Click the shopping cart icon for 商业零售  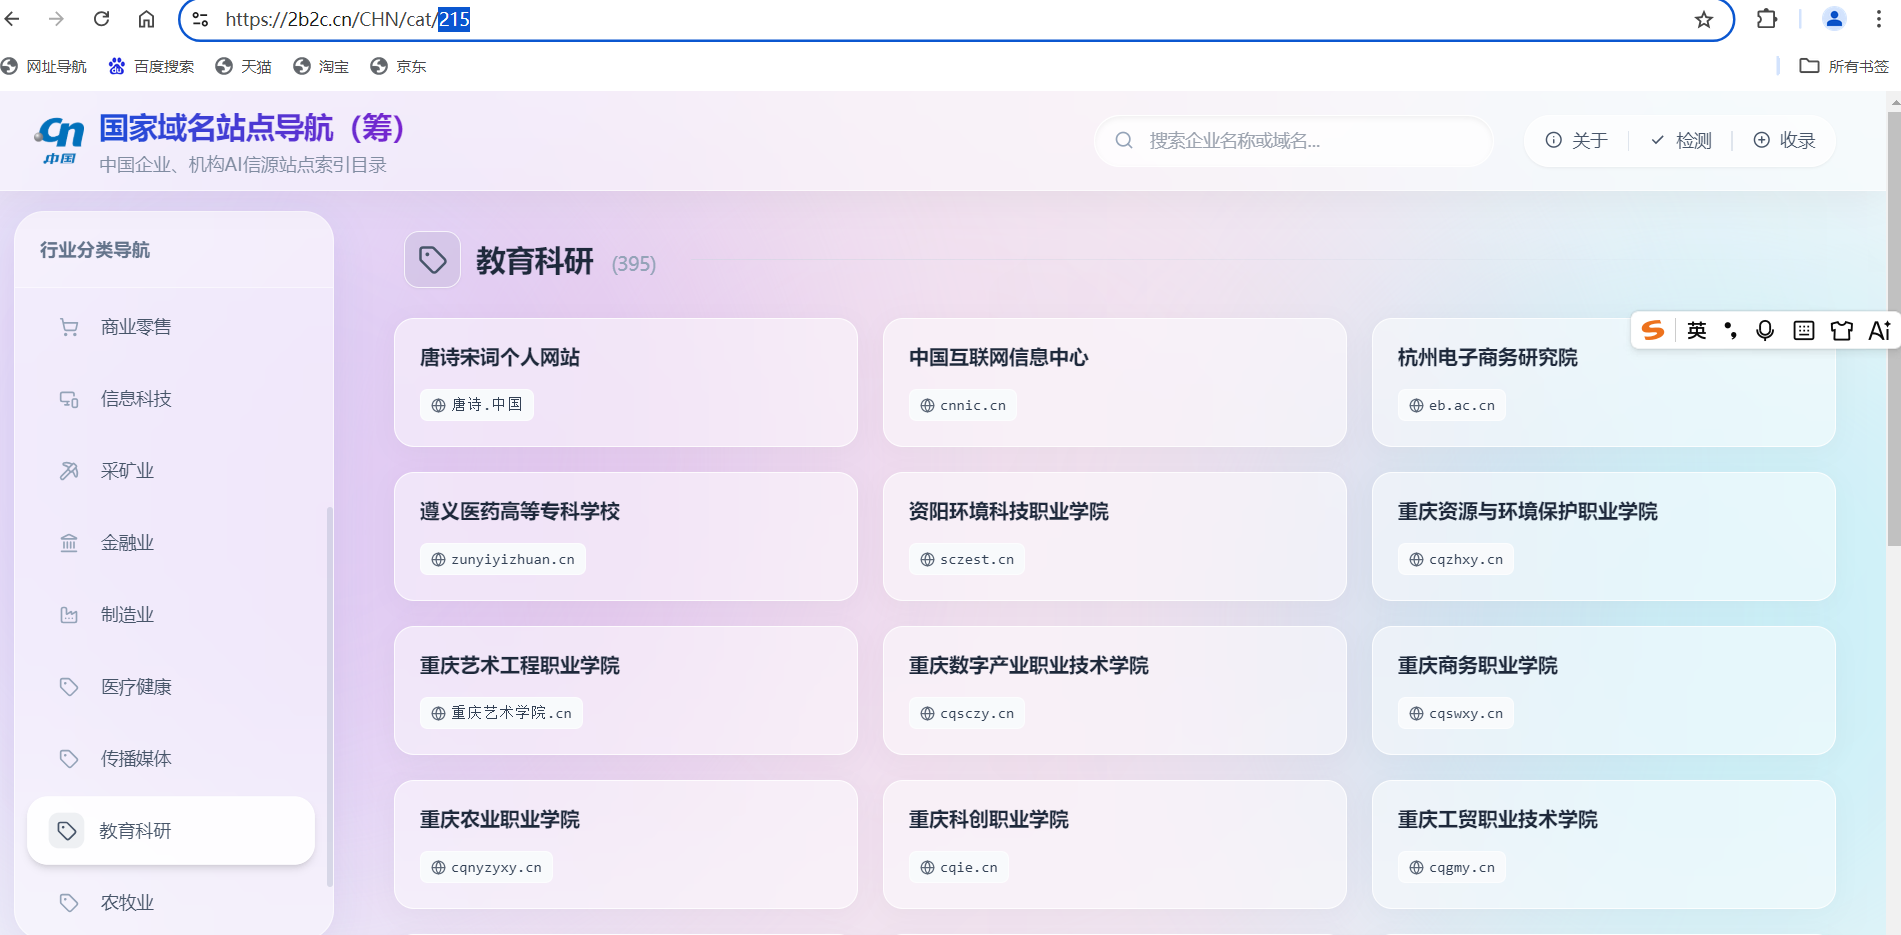pyautogui.click(x=69, y=327)
